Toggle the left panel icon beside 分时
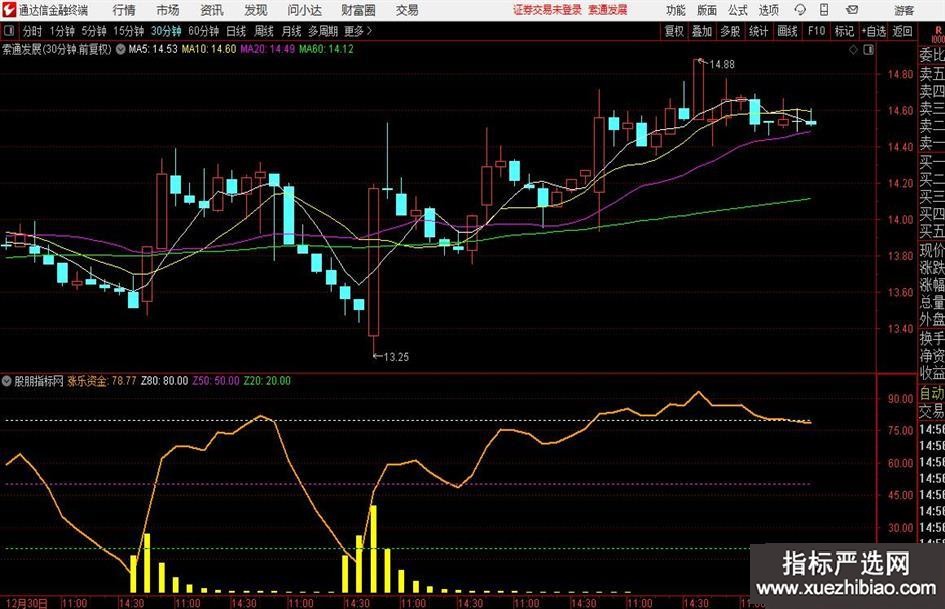This screenshot has height=609, width=945. pos(8,30)
